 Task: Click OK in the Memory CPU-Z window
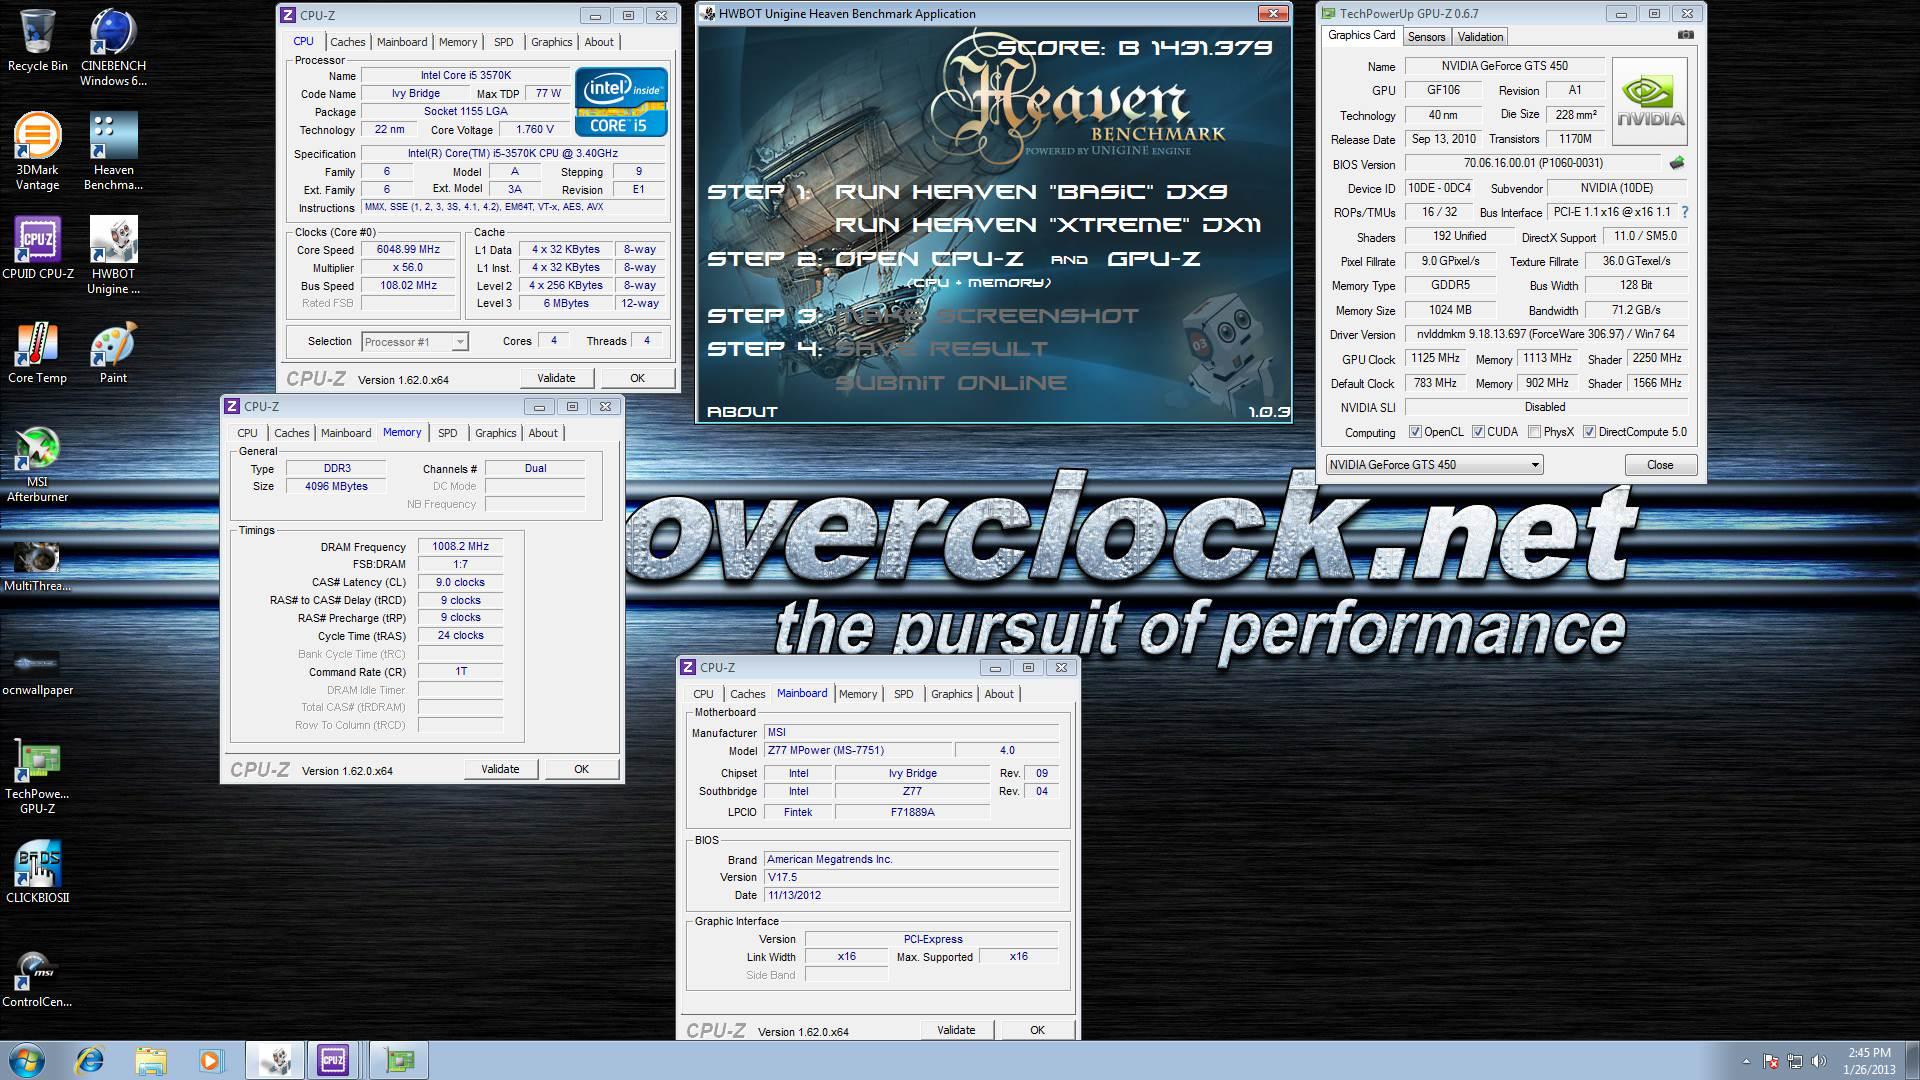tap(581, 769)
